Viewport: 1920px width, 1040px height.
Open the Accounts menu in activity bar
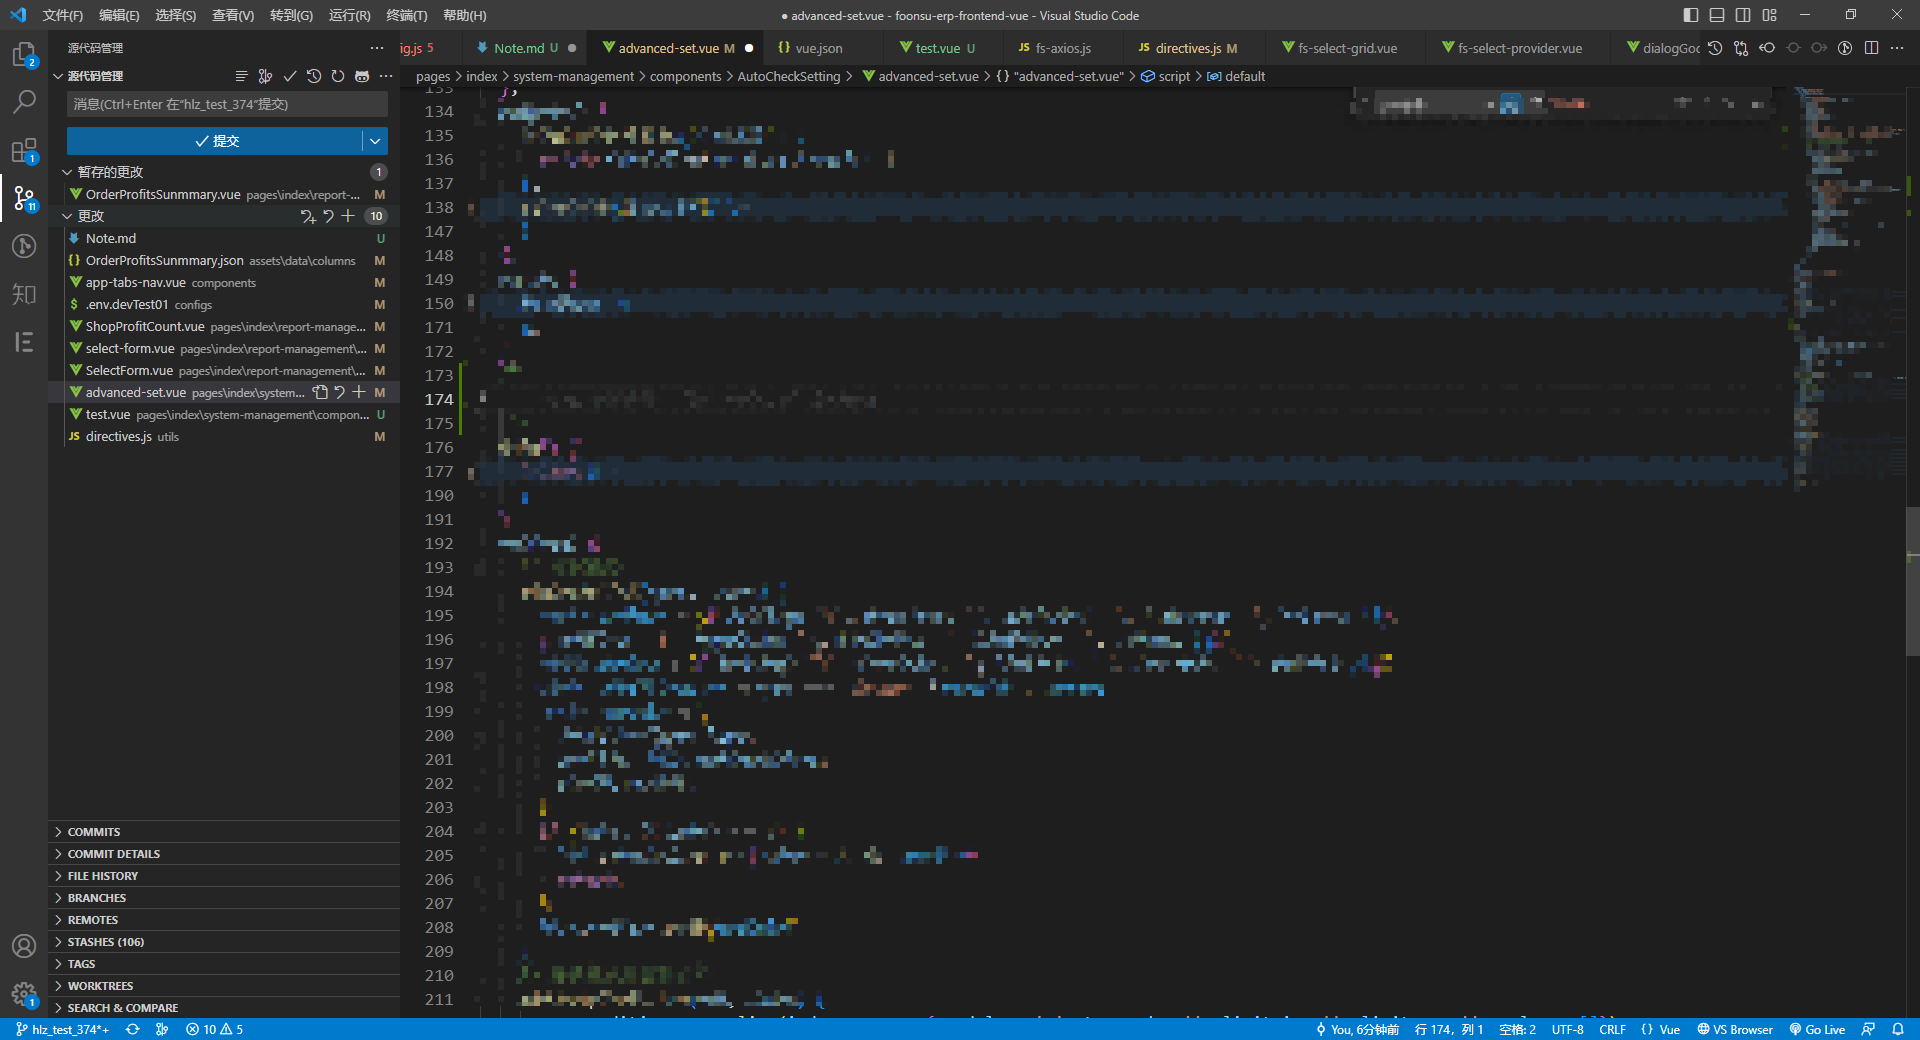24,946
